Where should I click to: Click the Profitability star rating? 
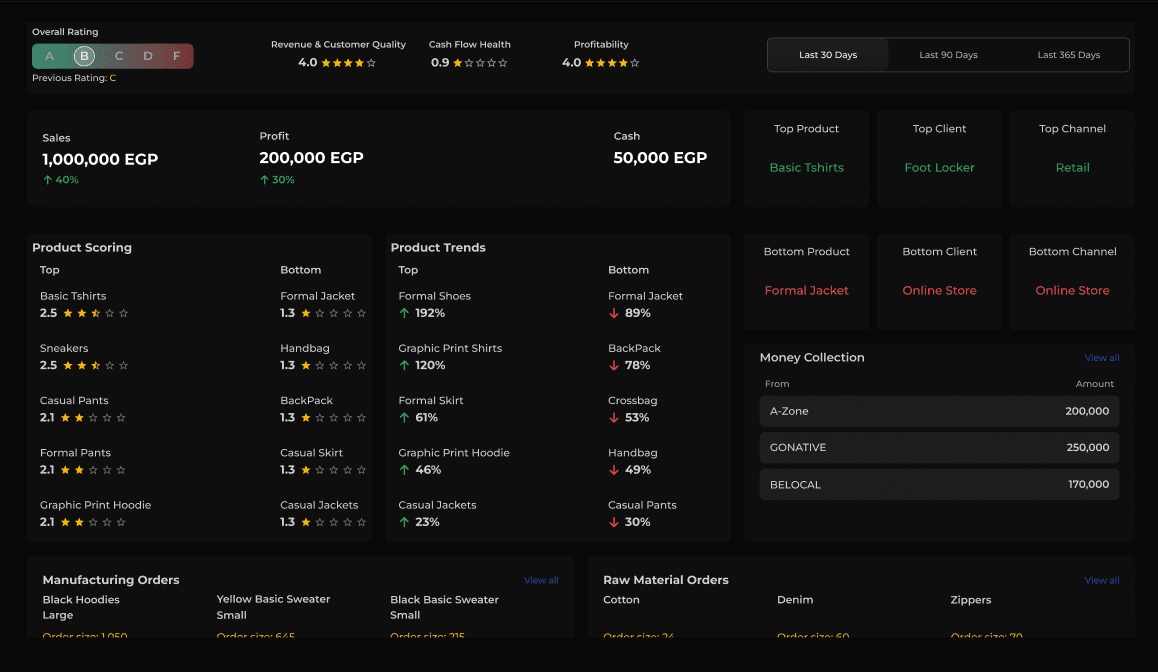pos(612,63)
